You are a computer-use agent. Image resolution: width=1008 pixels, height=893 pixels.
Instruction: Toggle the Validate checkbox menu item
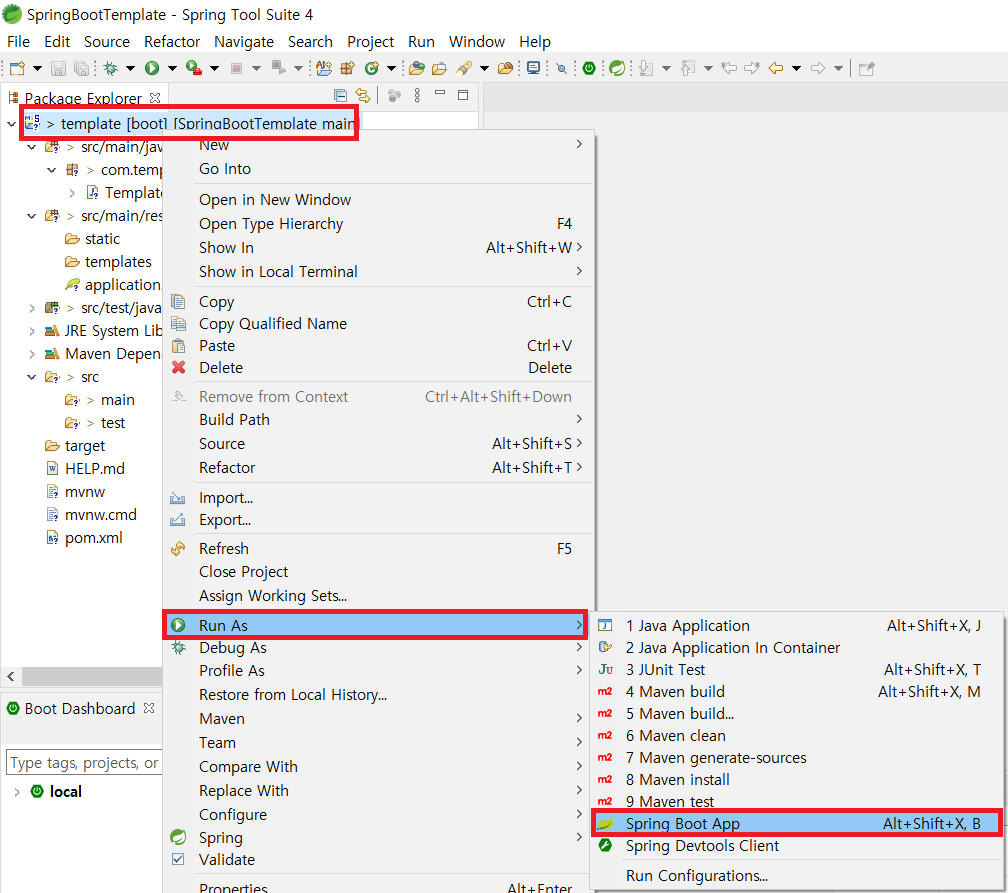point(179,859)
